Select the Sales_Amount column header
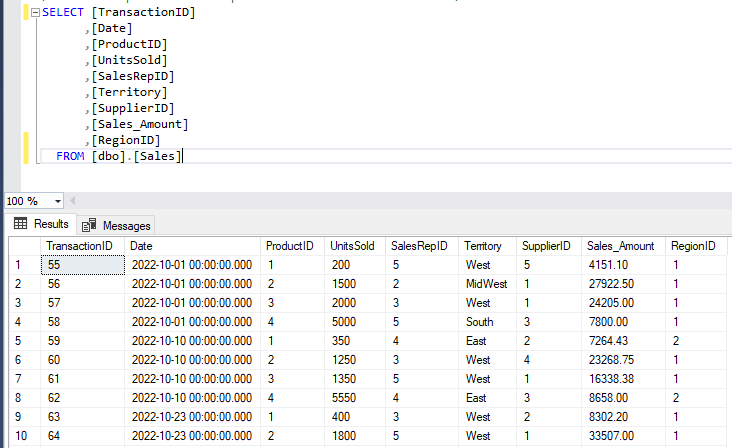The image size is (732, 448). [623, 246]
